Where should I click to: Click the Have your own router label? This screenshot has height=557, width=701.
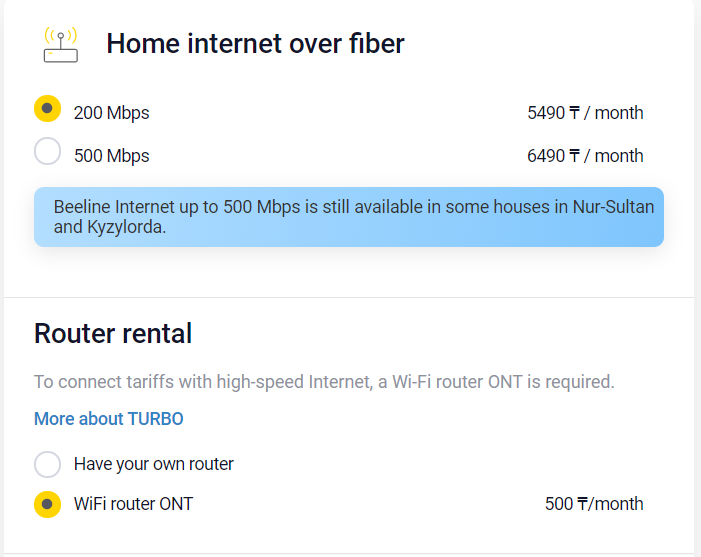point(154,464)
